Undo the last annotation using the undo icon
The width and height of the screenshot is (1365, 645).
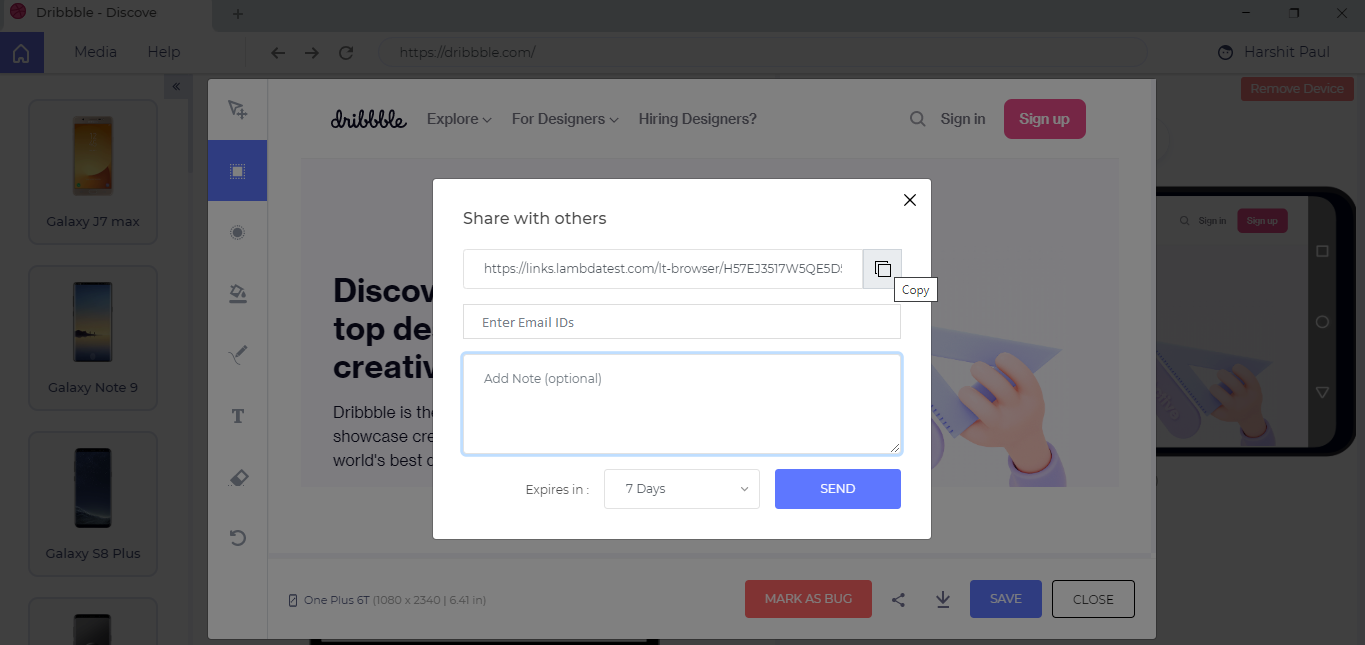[238, 538]
